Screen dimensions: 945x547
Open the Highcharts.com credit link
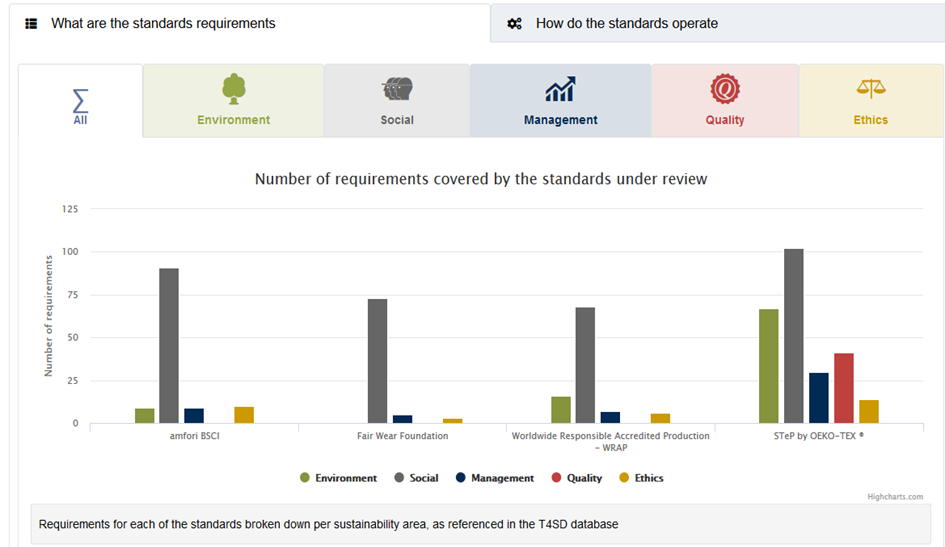895,497
